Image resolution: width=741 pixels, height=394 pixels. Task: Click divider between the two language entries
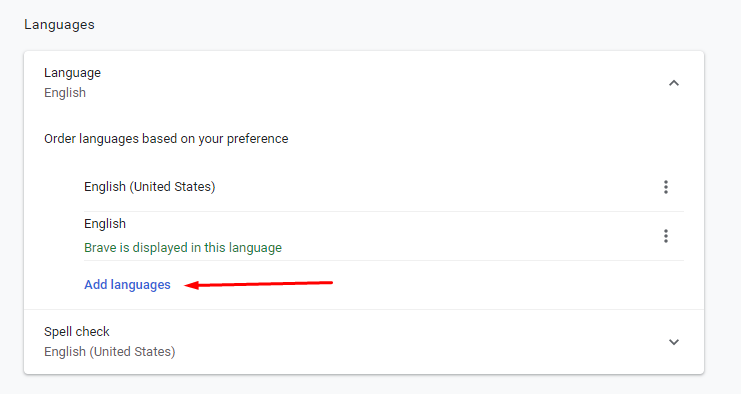[x=384, y=211]
